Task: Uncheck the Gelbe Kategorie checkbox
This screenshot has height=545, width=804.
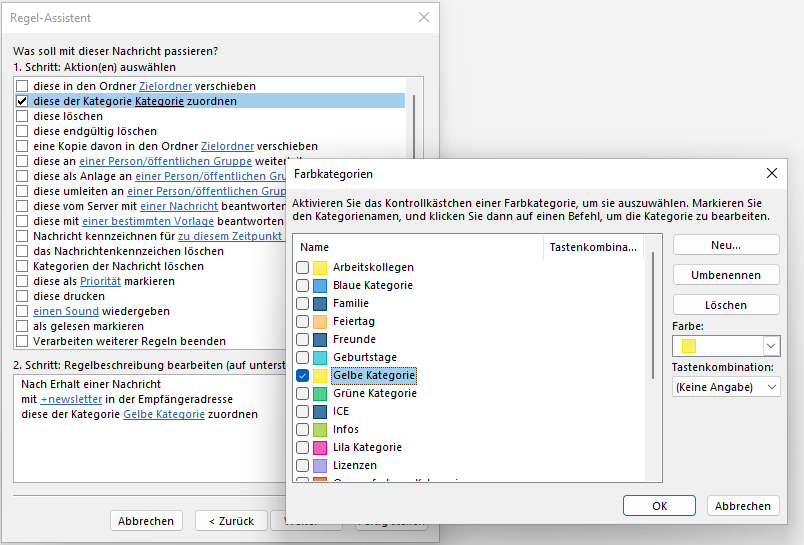Action: click(x=303, y=376)
